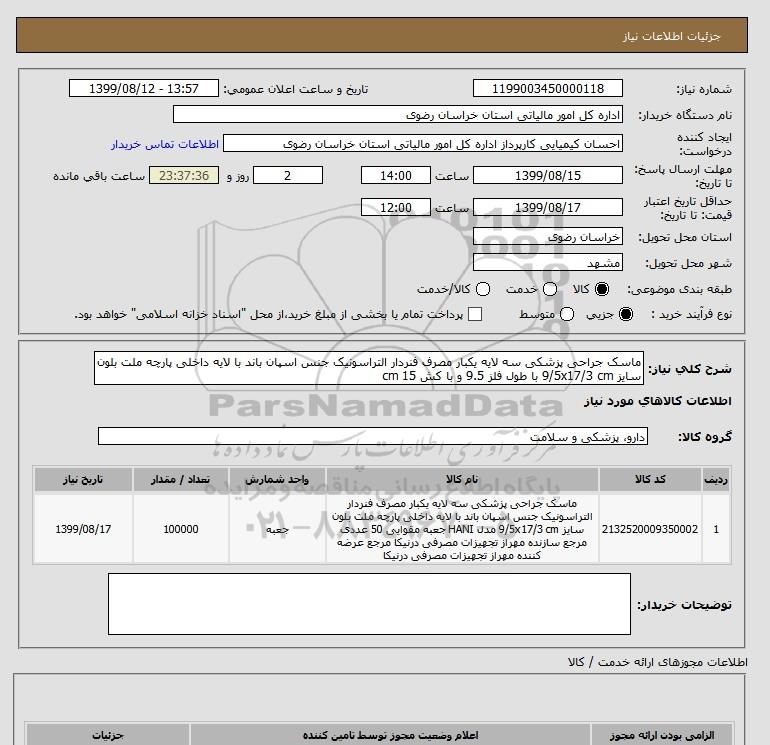Click the نام کالا column header
Viewport: 770px width, 745px height.
pyautogui.click(x=462, y=479)
